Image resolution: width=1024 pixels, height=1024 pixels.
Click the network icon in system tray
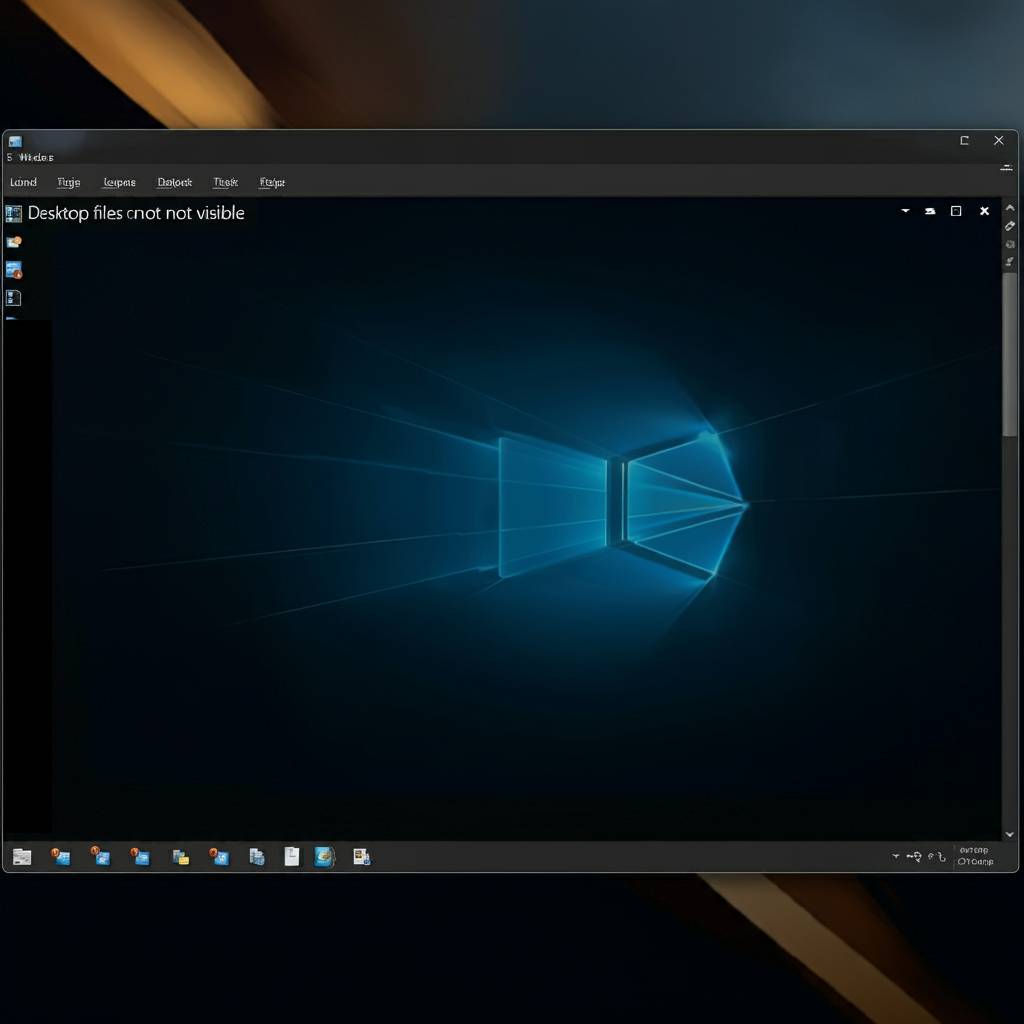914,856
